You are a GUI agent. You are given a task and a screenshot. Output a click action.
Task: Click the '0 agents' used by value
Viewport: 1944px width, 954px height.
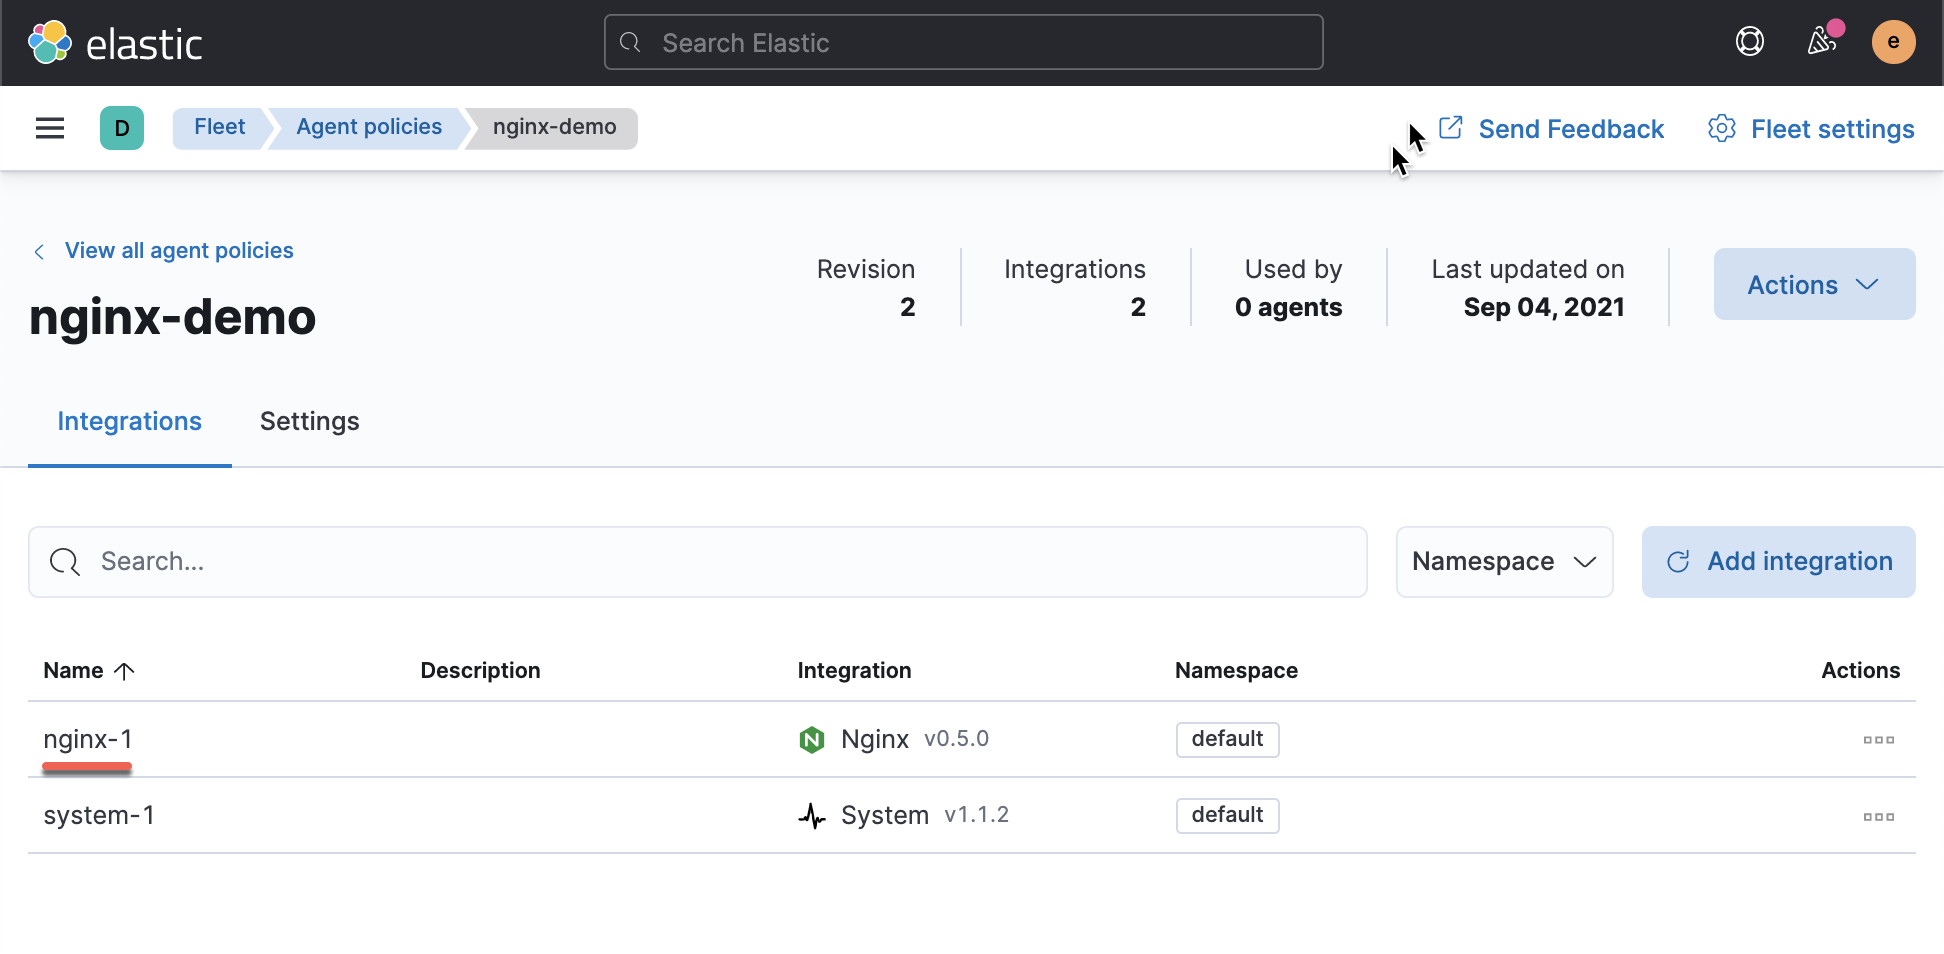[x=1288, y=308]
